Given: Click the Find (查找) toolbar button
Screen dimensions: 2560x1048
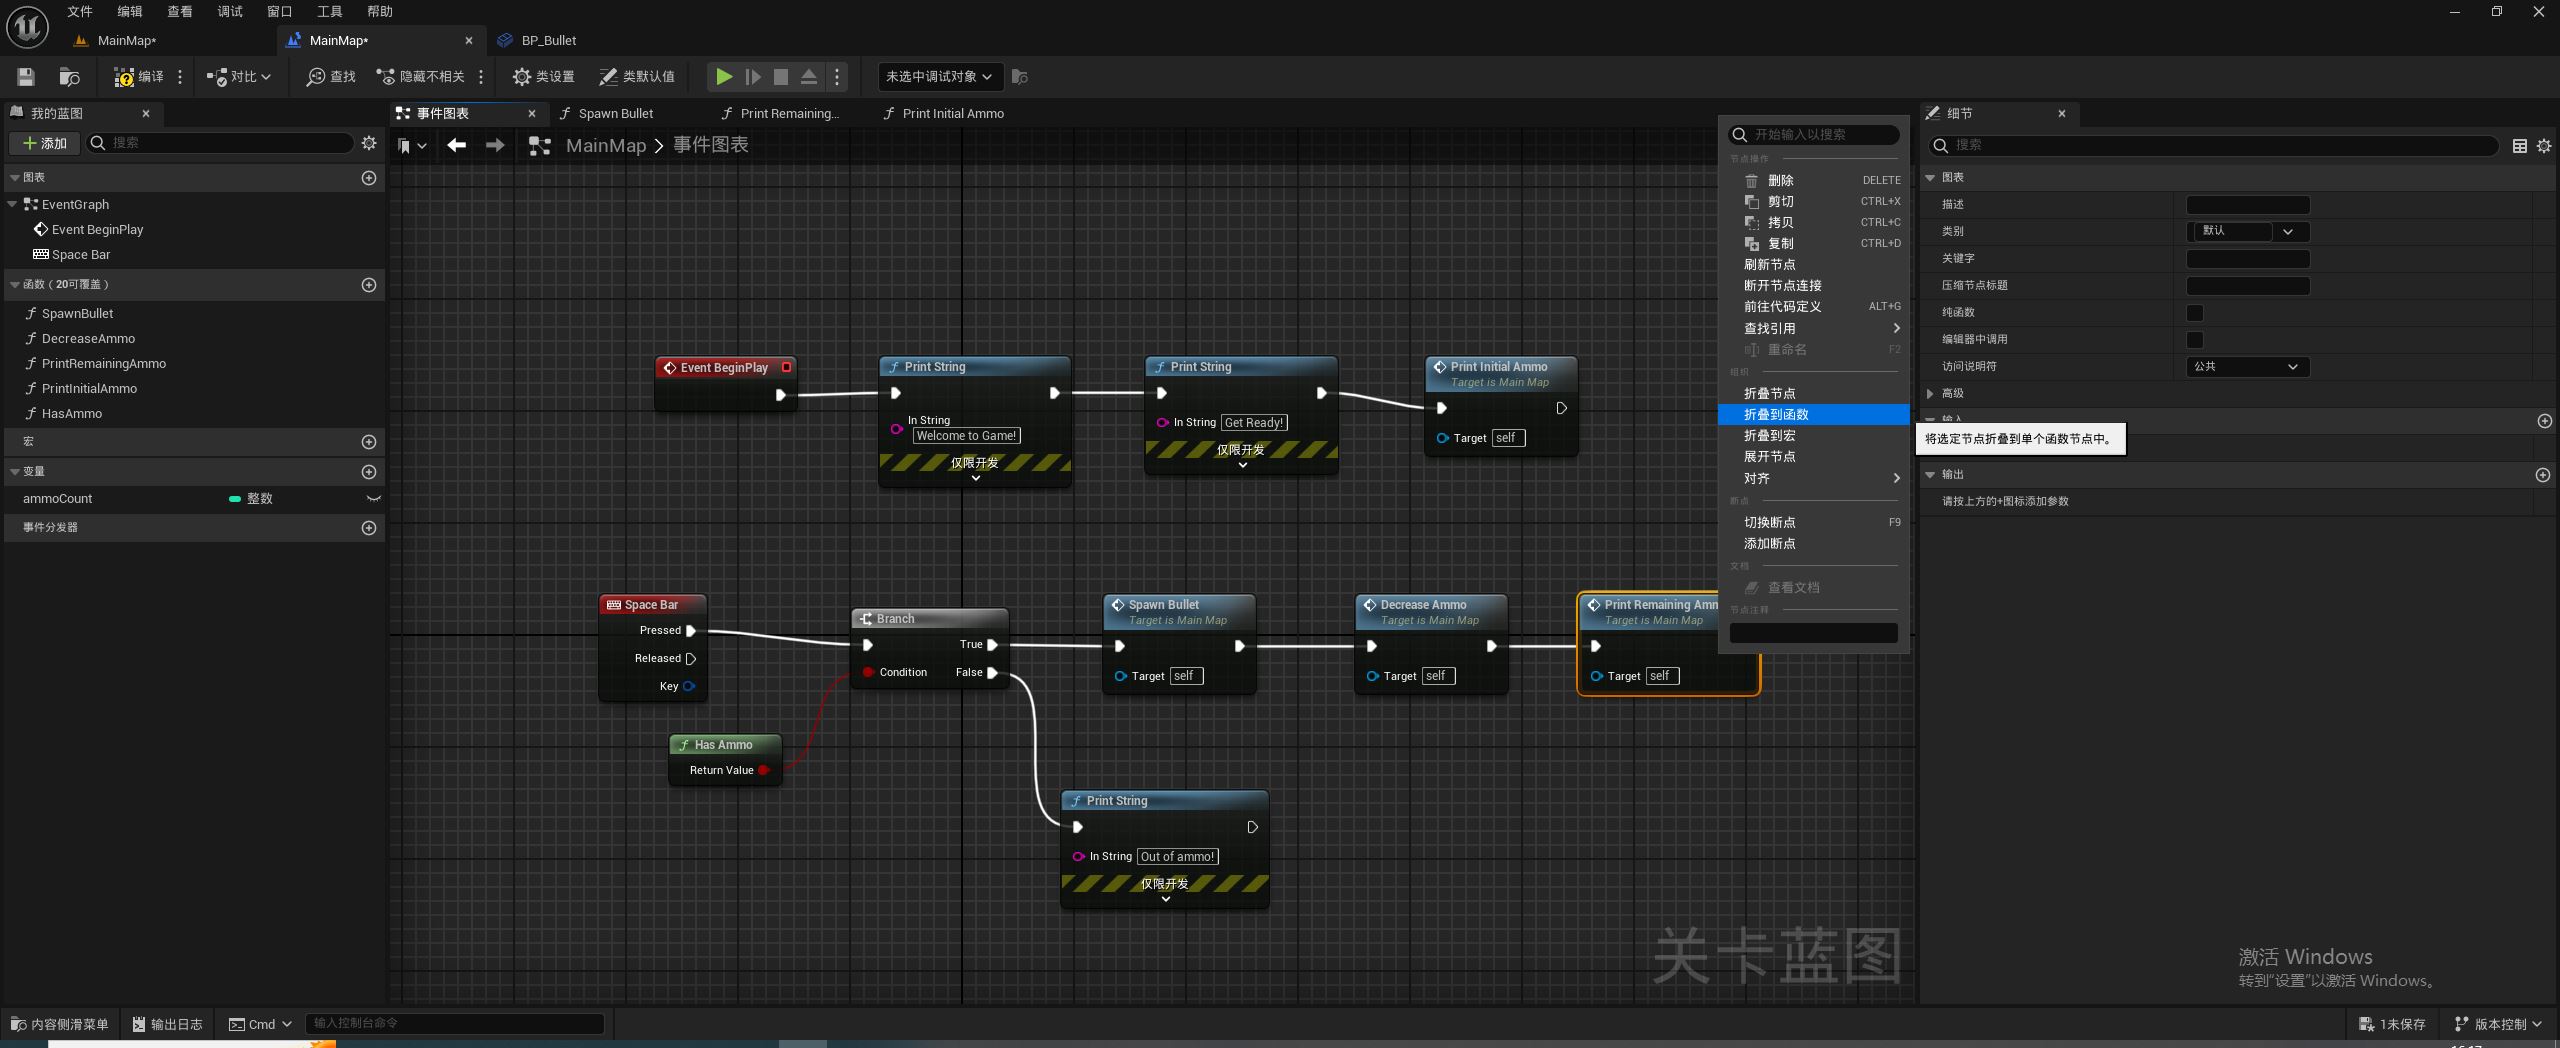Looking at the screenshot, I should [332, 77].
